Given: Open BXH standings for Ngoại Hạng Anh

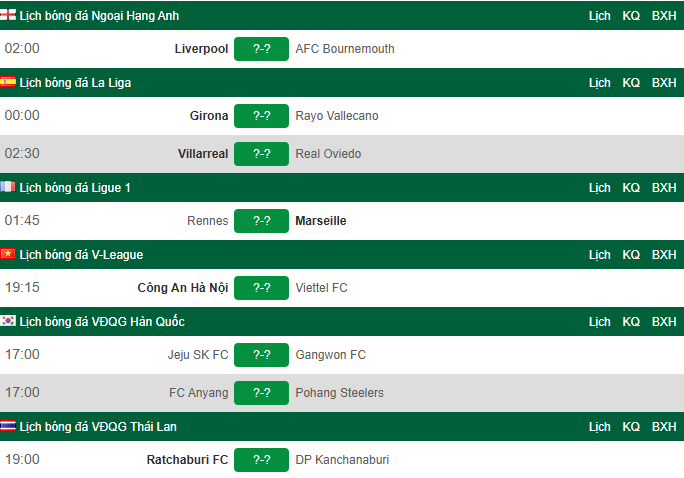Looking at the screenshot, I should coord(664,16).
